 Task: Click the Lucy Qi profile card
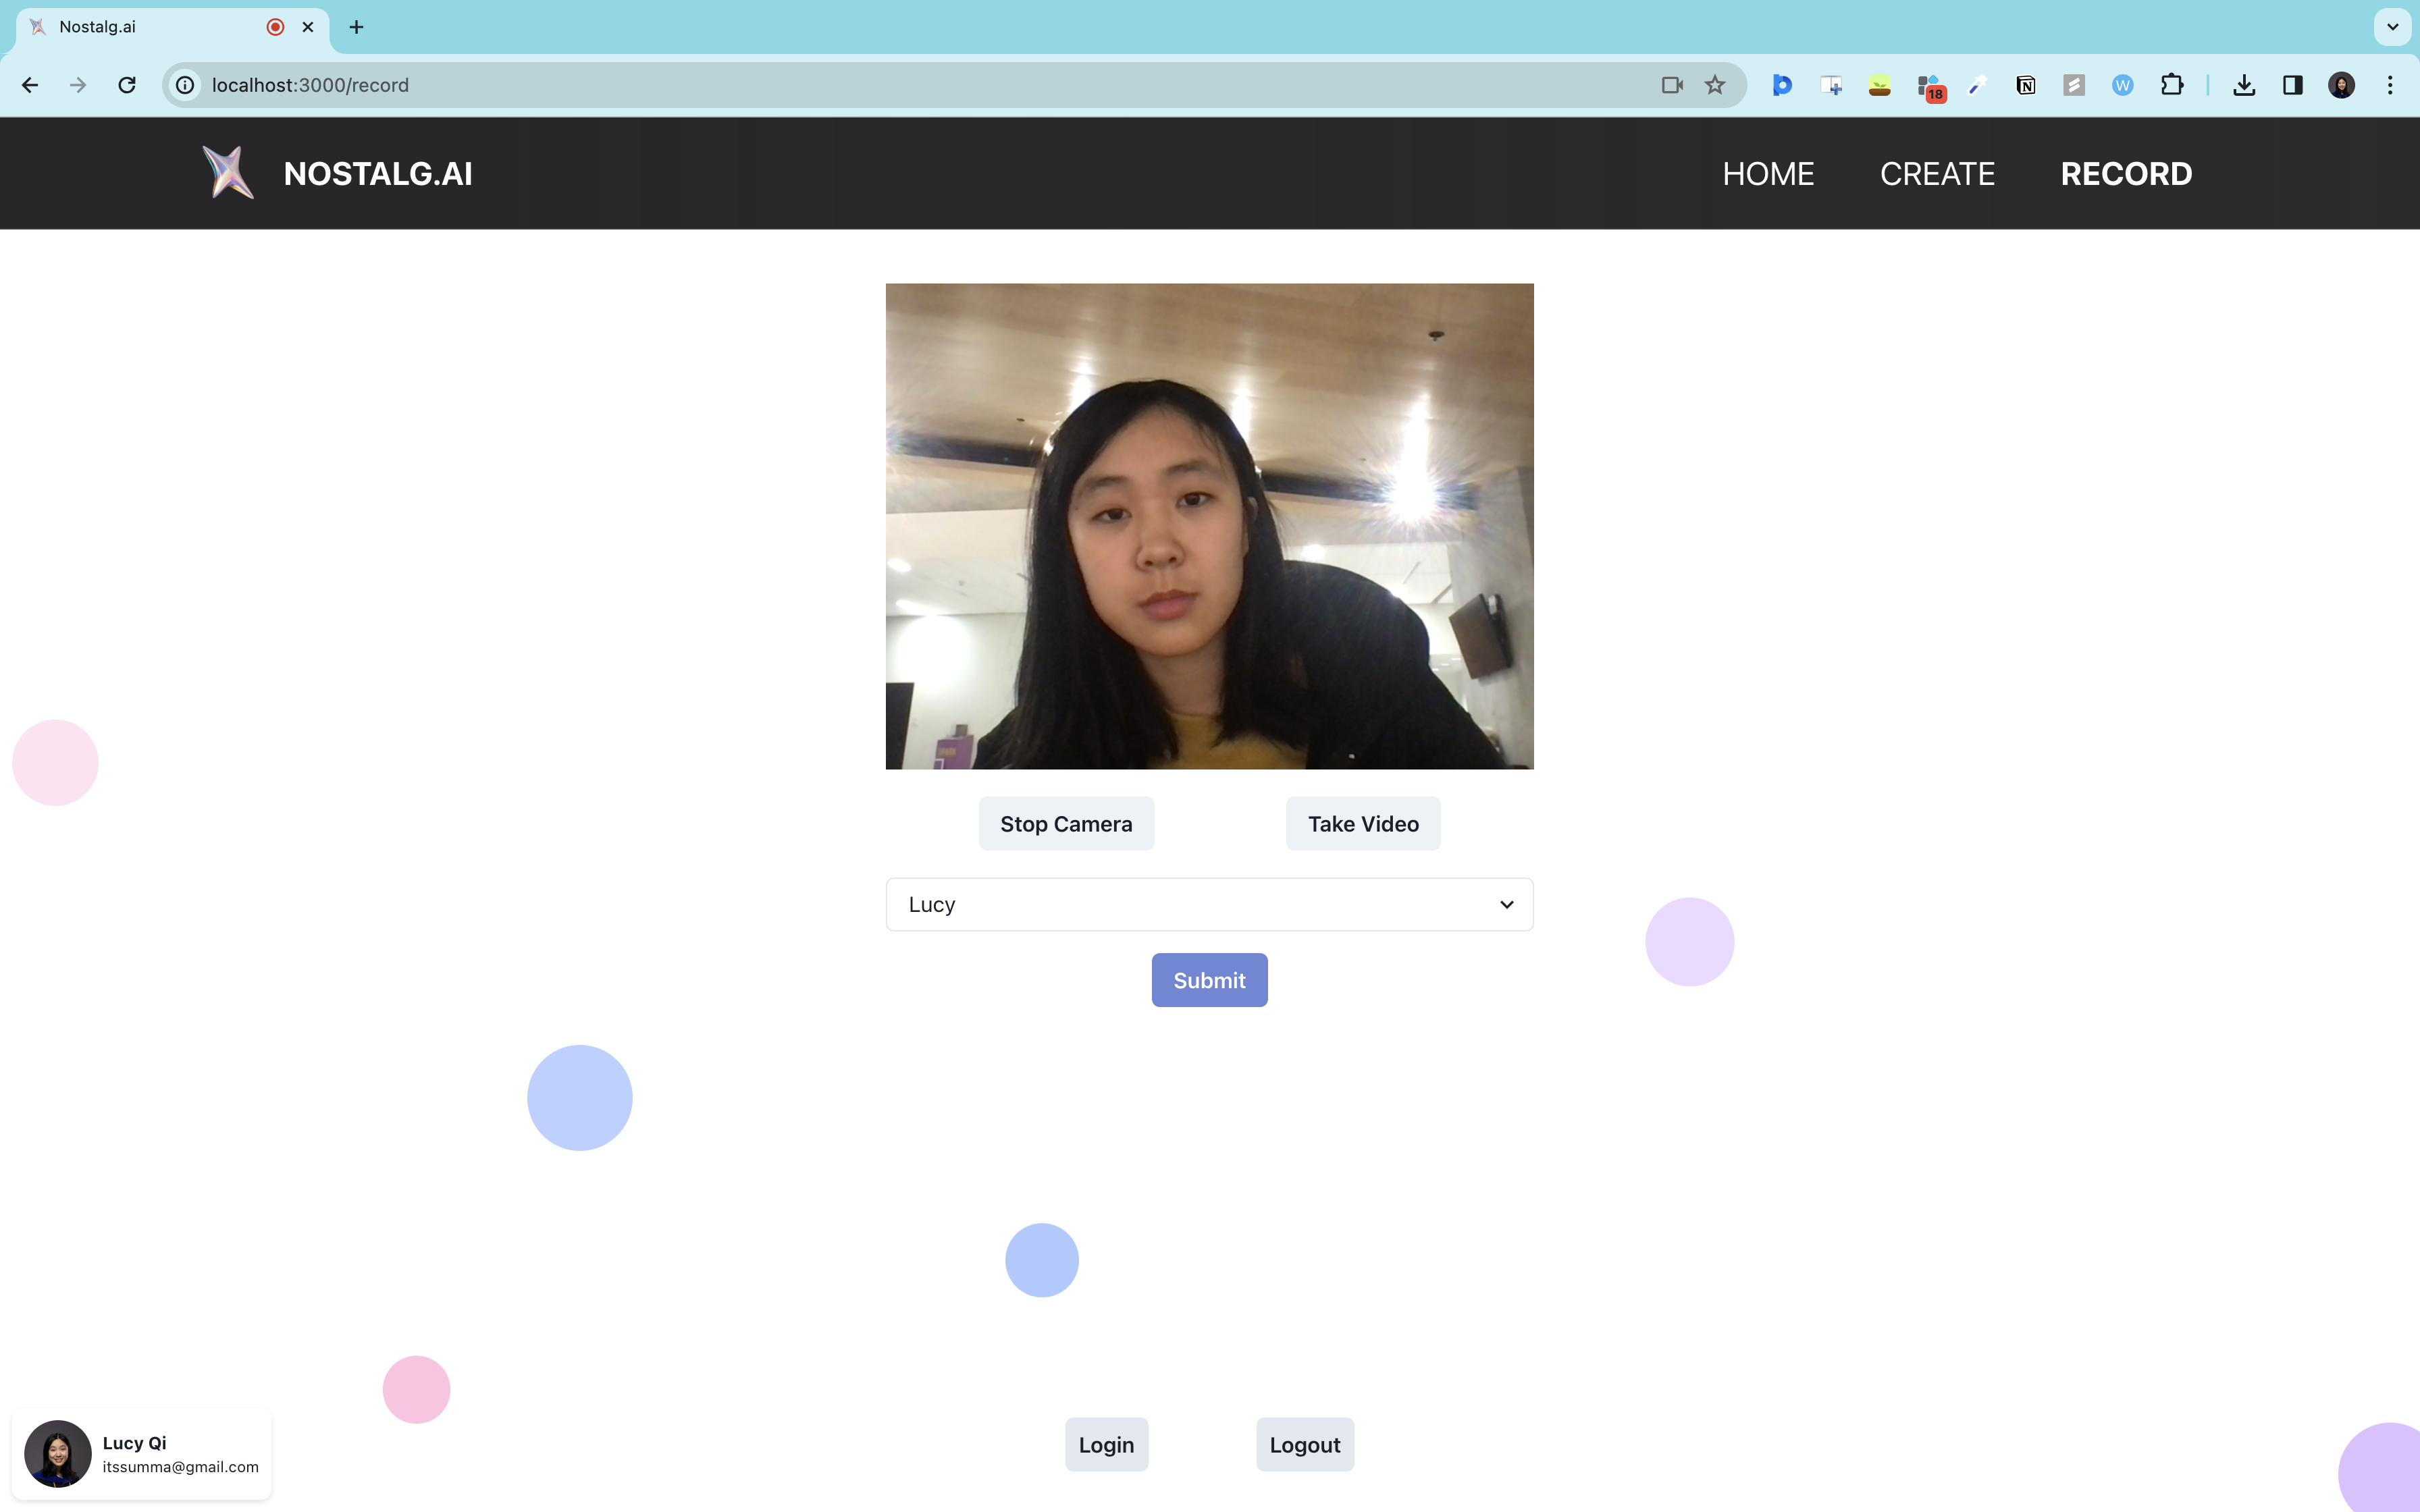[141, 1453]
